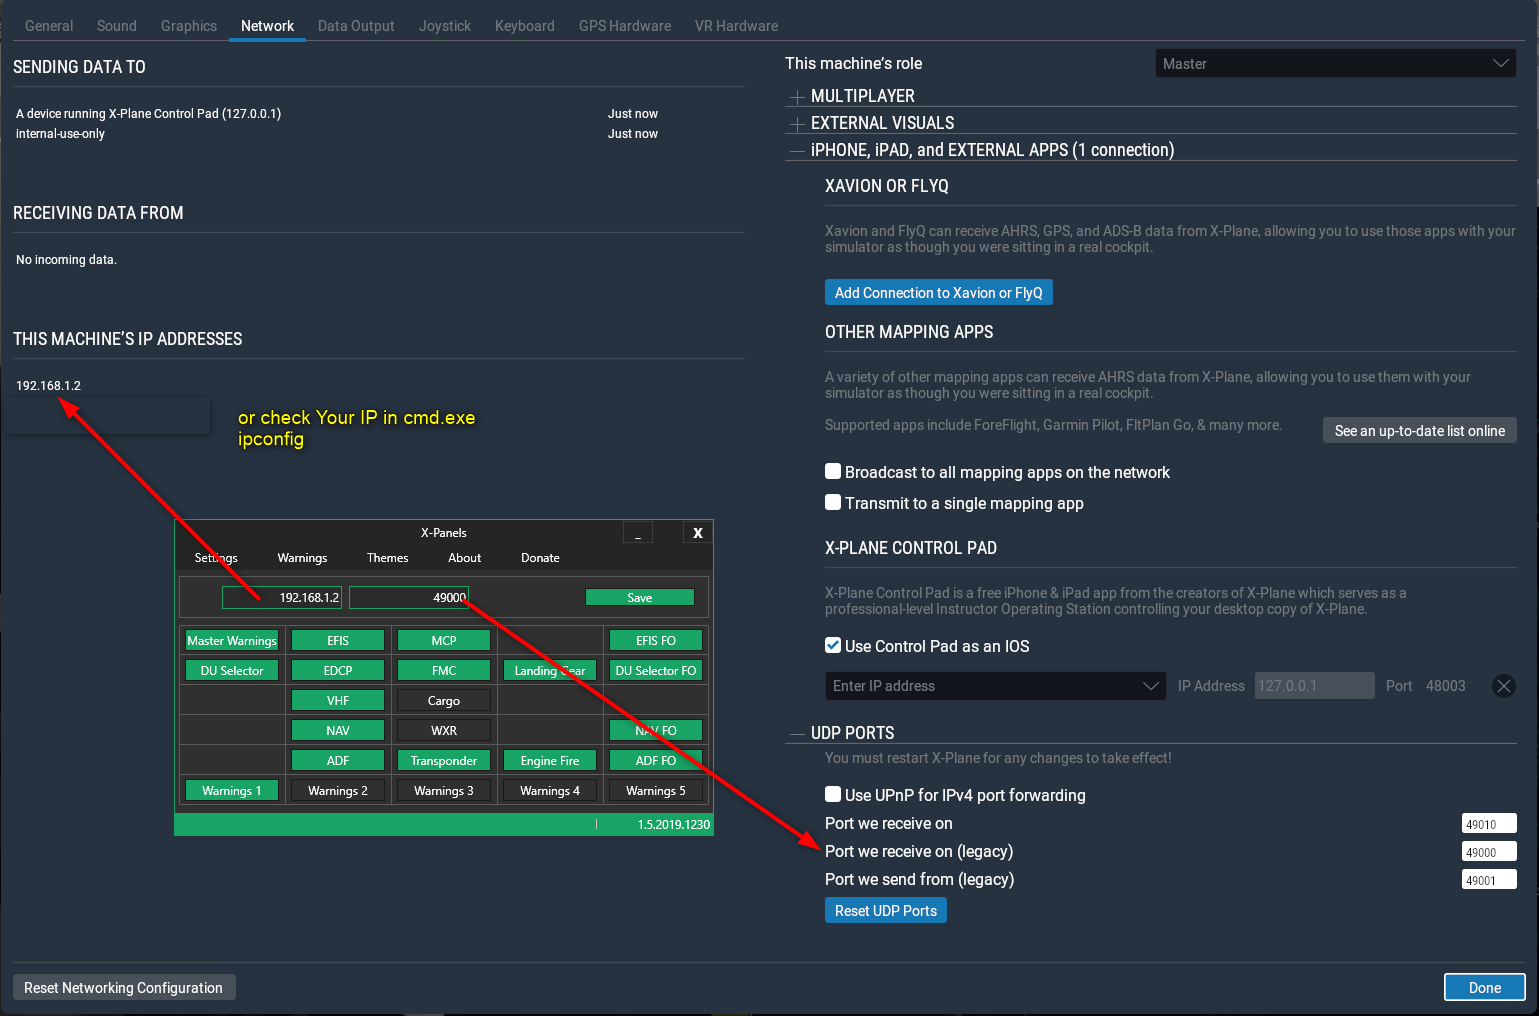1539x1016 pixels.
Task: Click Add Connection to Xavion or FlyQ
Action: tap(938, 292)
